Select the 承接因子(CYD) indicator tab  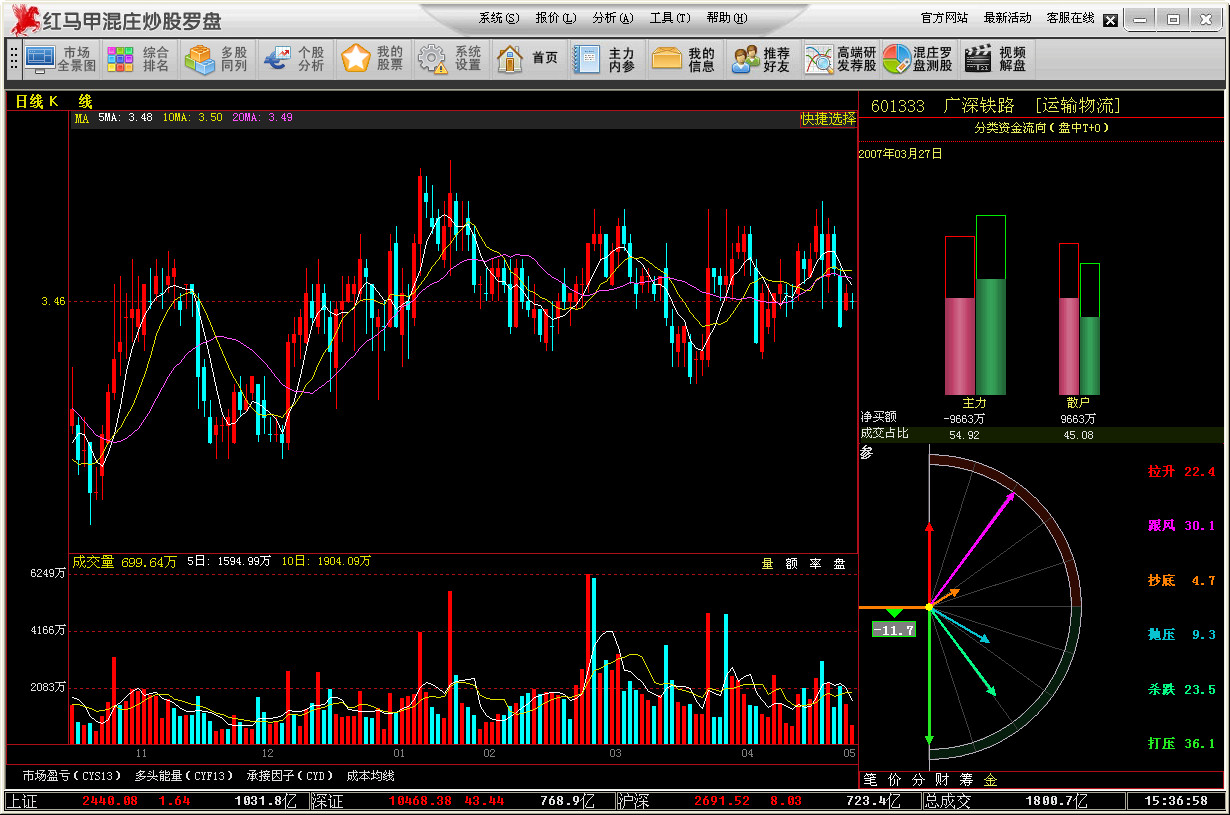pos(290,775)
